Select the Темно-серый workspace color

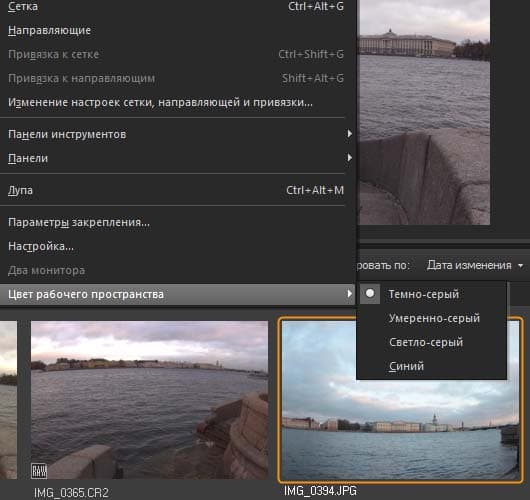[432, 294]
